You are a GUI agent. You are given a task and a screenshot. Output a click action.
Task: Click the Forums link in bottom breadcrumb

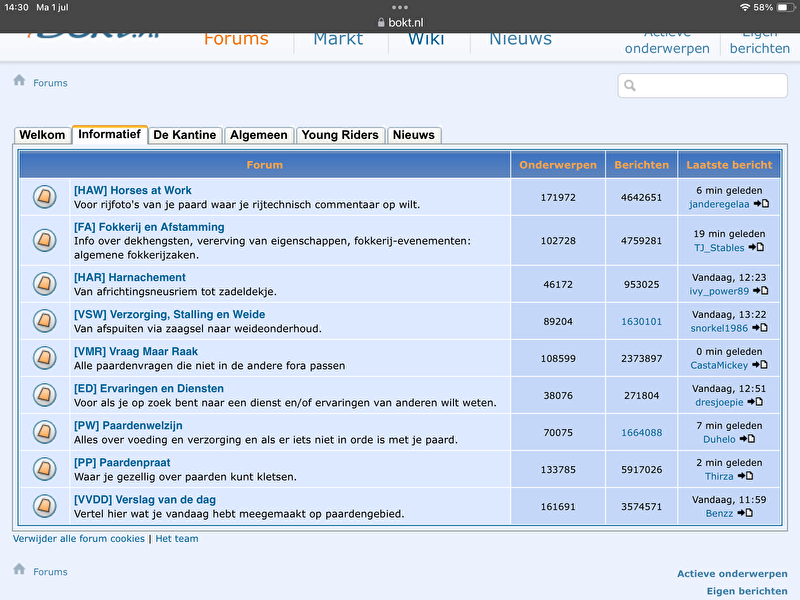coord(50,572)
